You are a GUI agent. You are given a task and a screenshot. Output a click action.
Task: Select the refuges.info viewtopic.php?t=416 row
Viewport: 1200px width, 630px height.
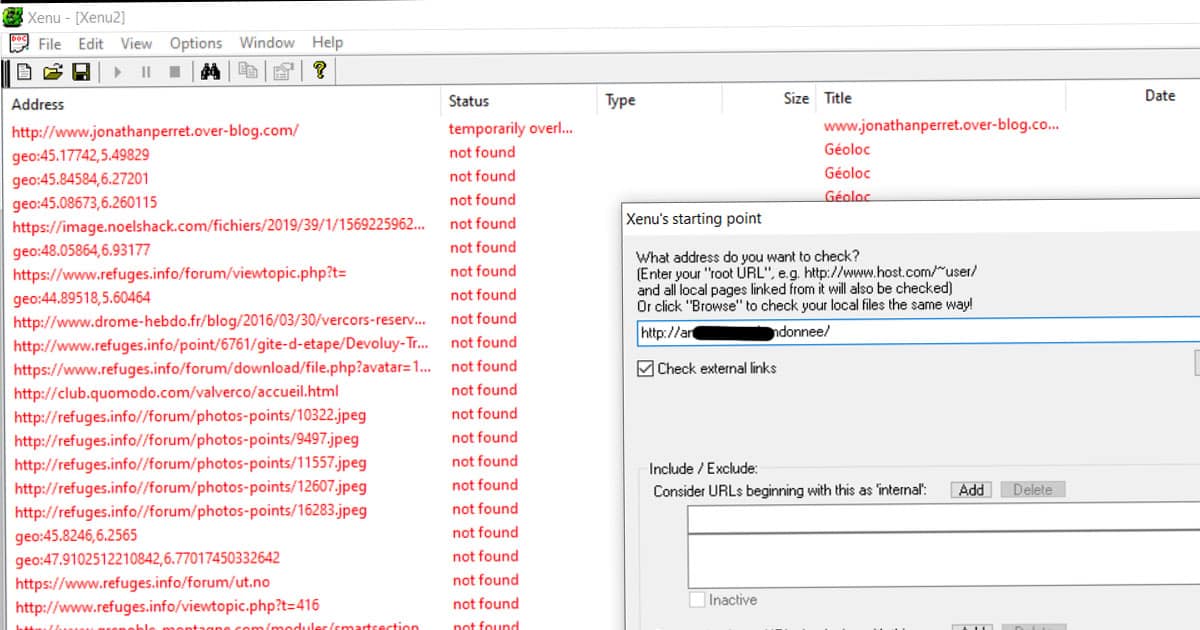[x=168, y=606]
